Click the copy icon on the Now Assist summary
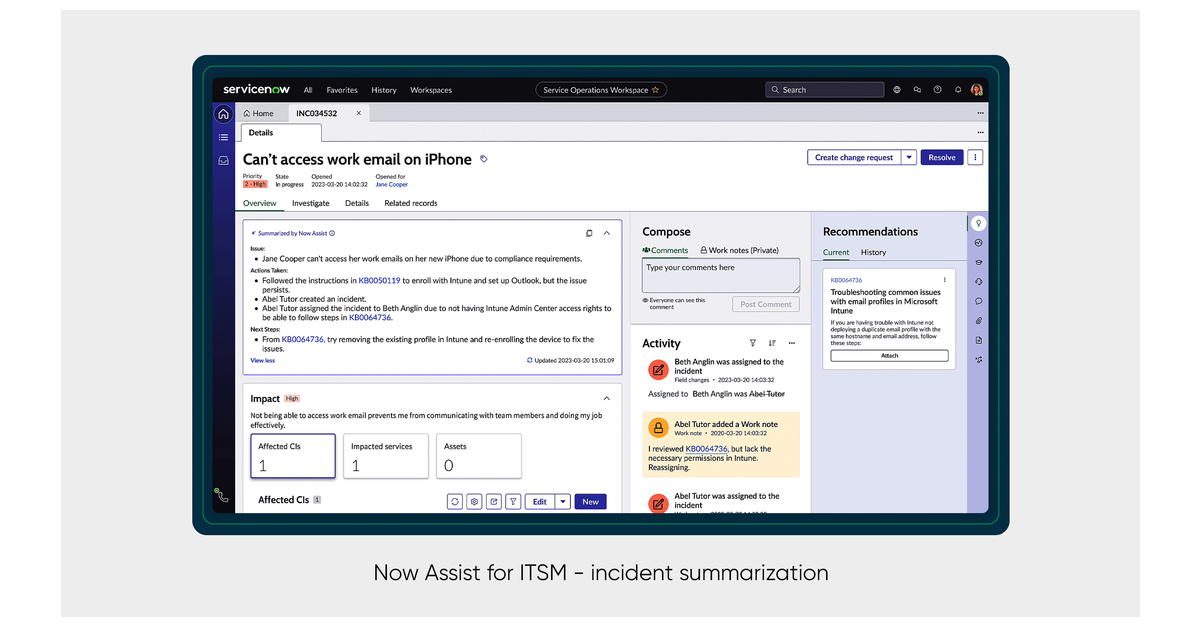The width and height of the screenshot is (1200, 627). tap(589, 233)
